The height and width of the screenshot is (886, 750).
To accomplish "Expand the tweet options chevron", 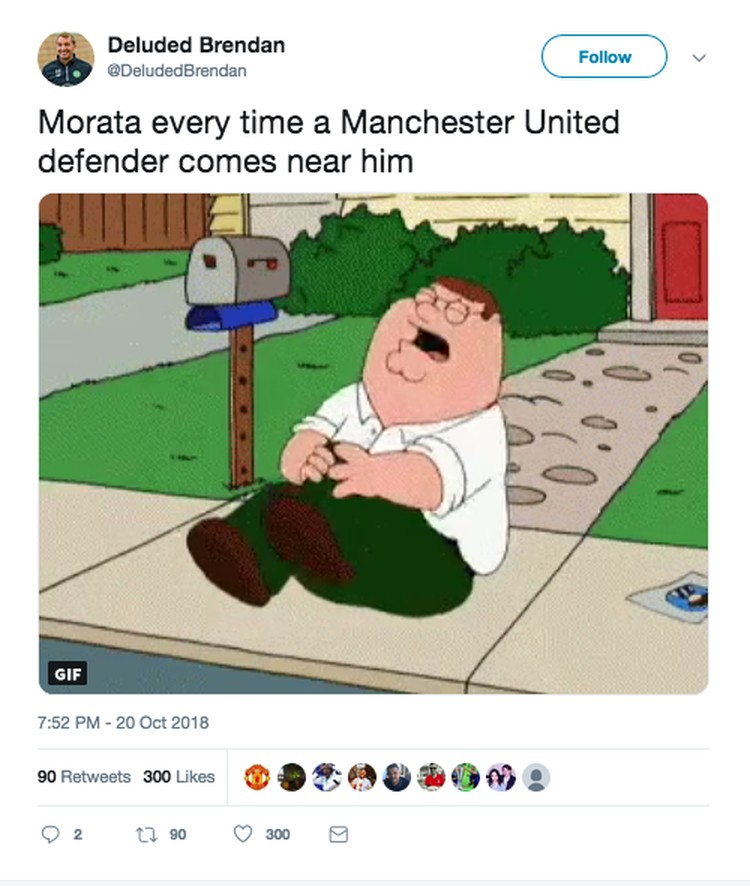I will coord(699,58).
